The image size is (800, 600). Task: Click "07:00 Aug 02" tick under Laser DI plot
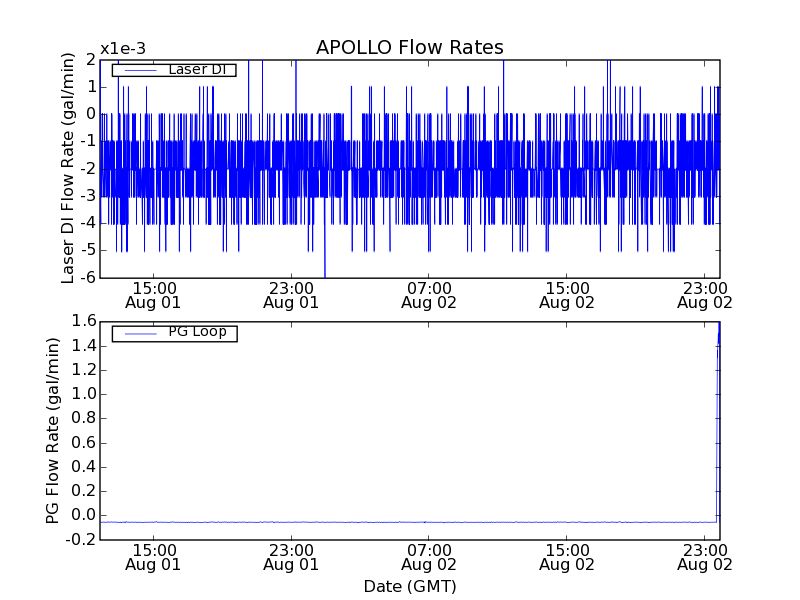[429, 296]
